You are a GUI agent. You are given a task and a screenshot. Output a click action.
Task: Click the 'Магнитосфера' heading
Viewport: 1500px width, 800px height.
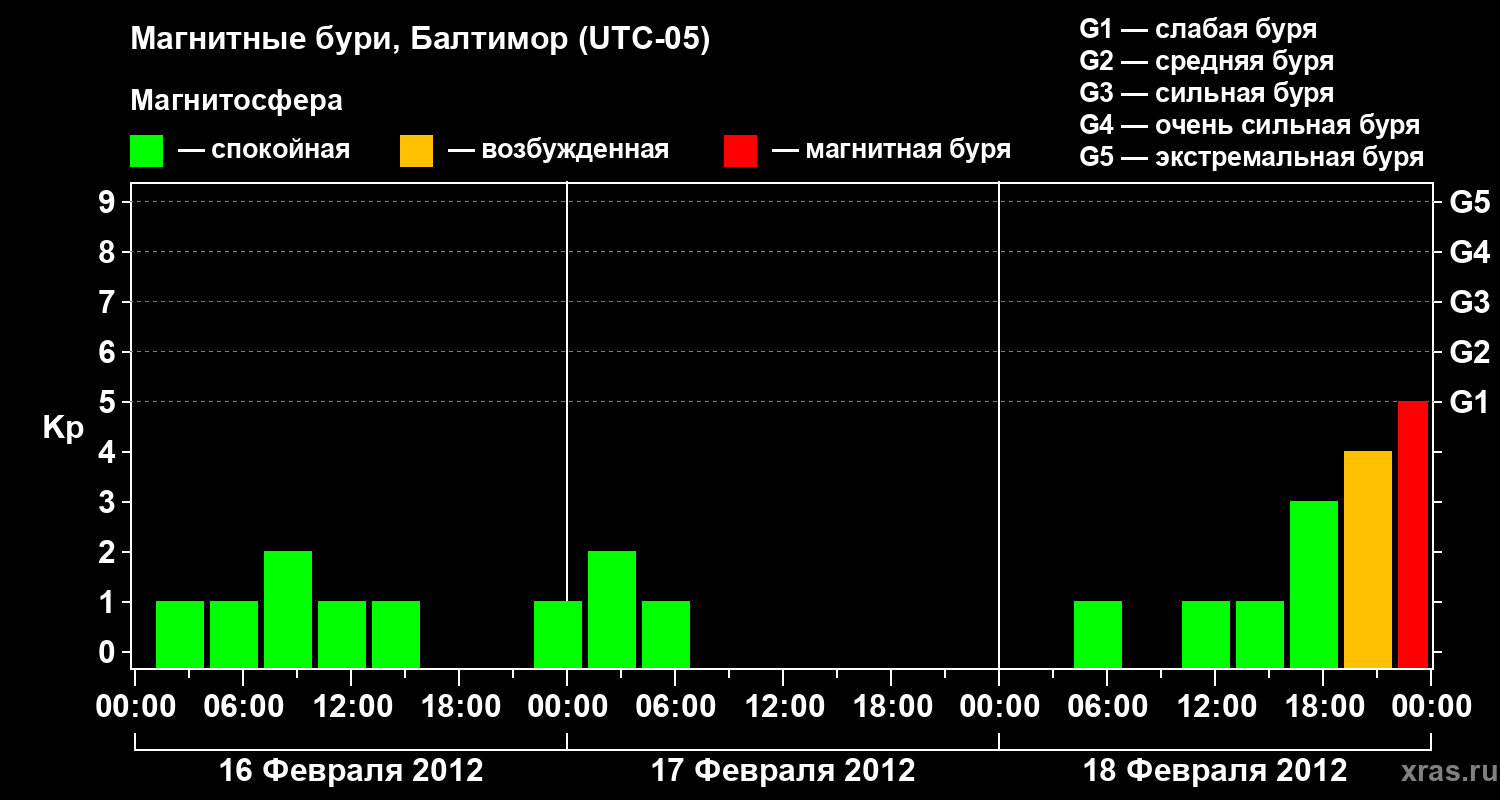[236, 101]
